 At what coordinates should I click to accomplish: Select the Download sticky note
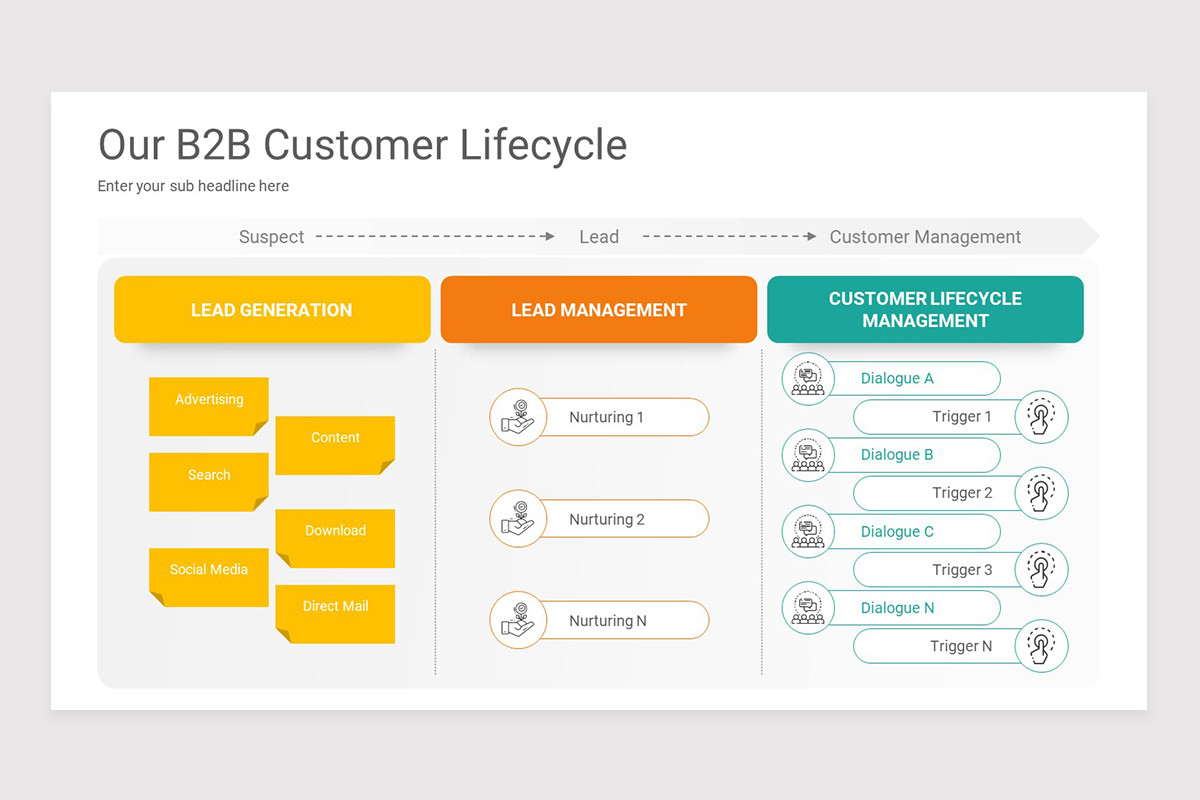point(335,538)
